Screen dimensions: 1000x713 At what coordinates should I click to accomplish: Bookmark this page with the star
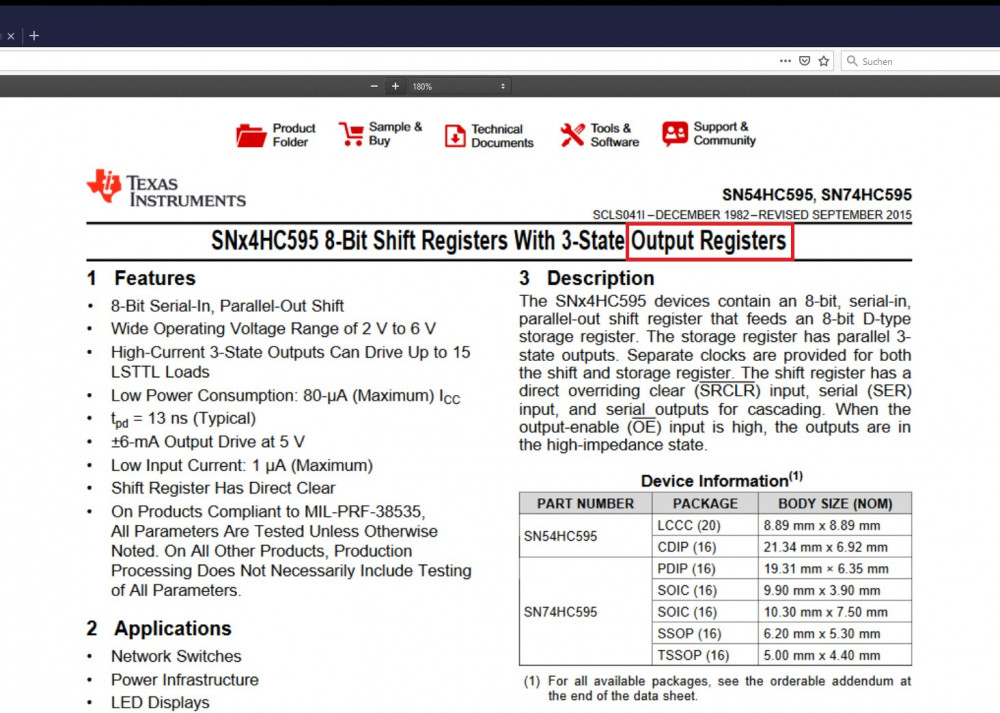pos(824,61)
